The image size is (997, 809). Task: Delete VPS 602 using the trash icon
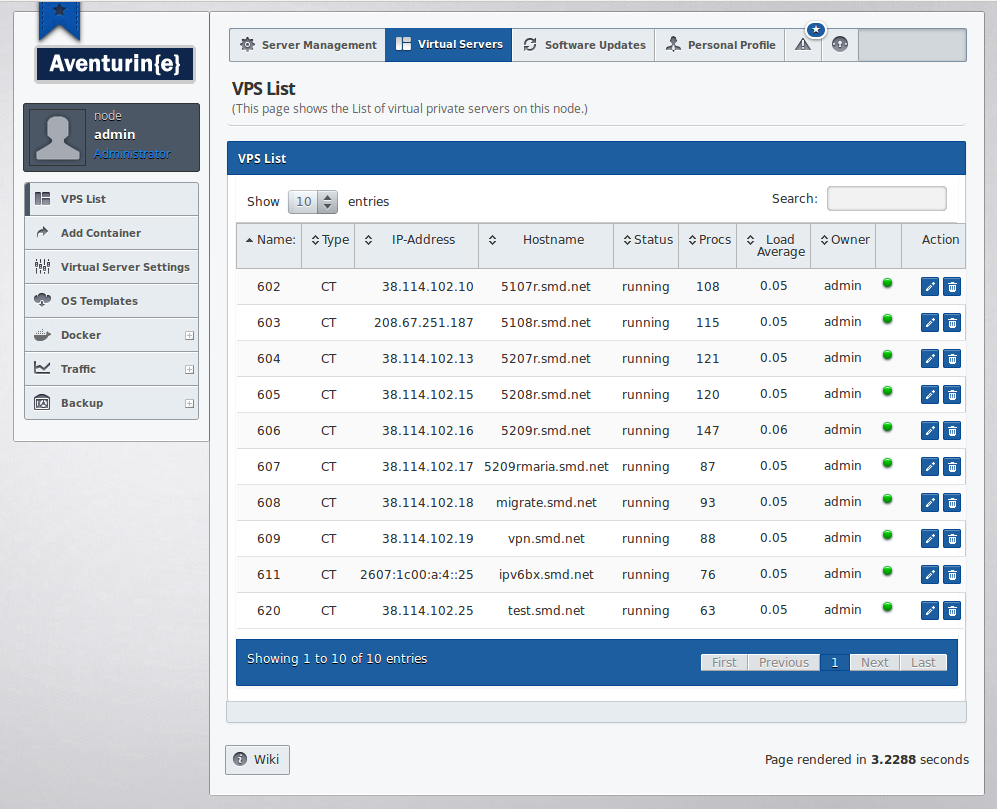[952, 287]
